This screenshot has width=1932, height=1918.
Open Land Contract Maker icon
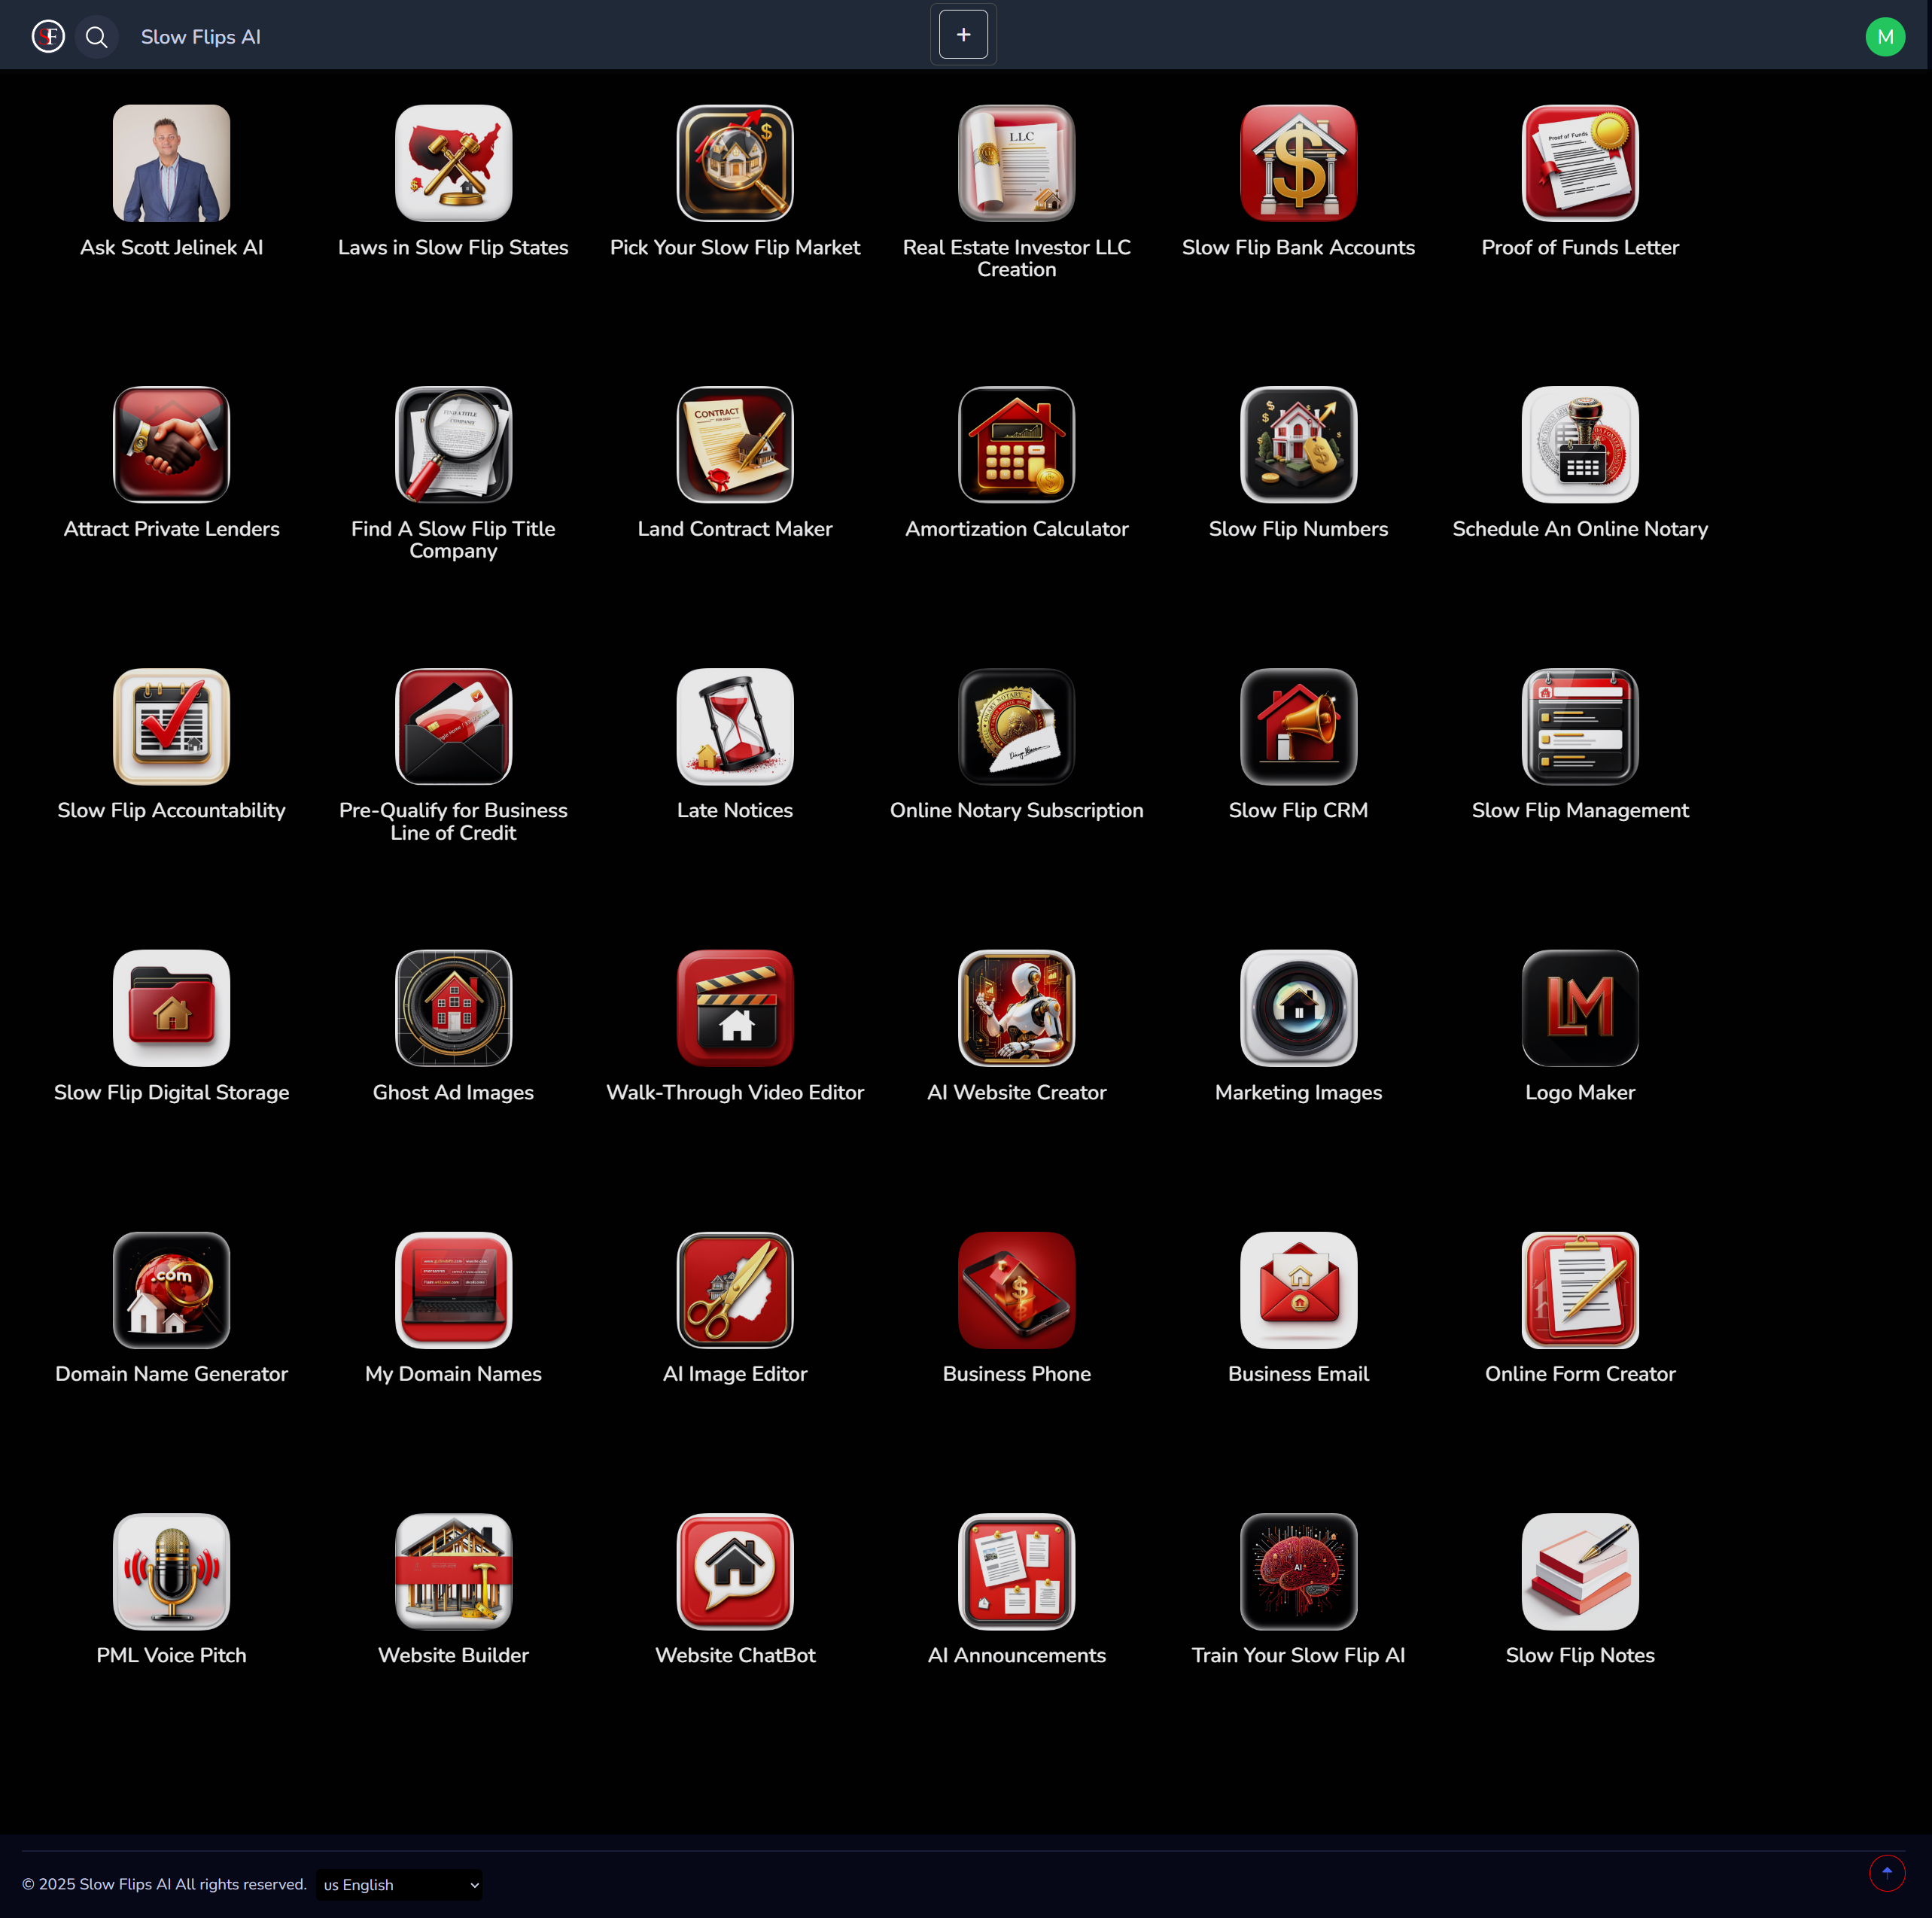(734, 445)
